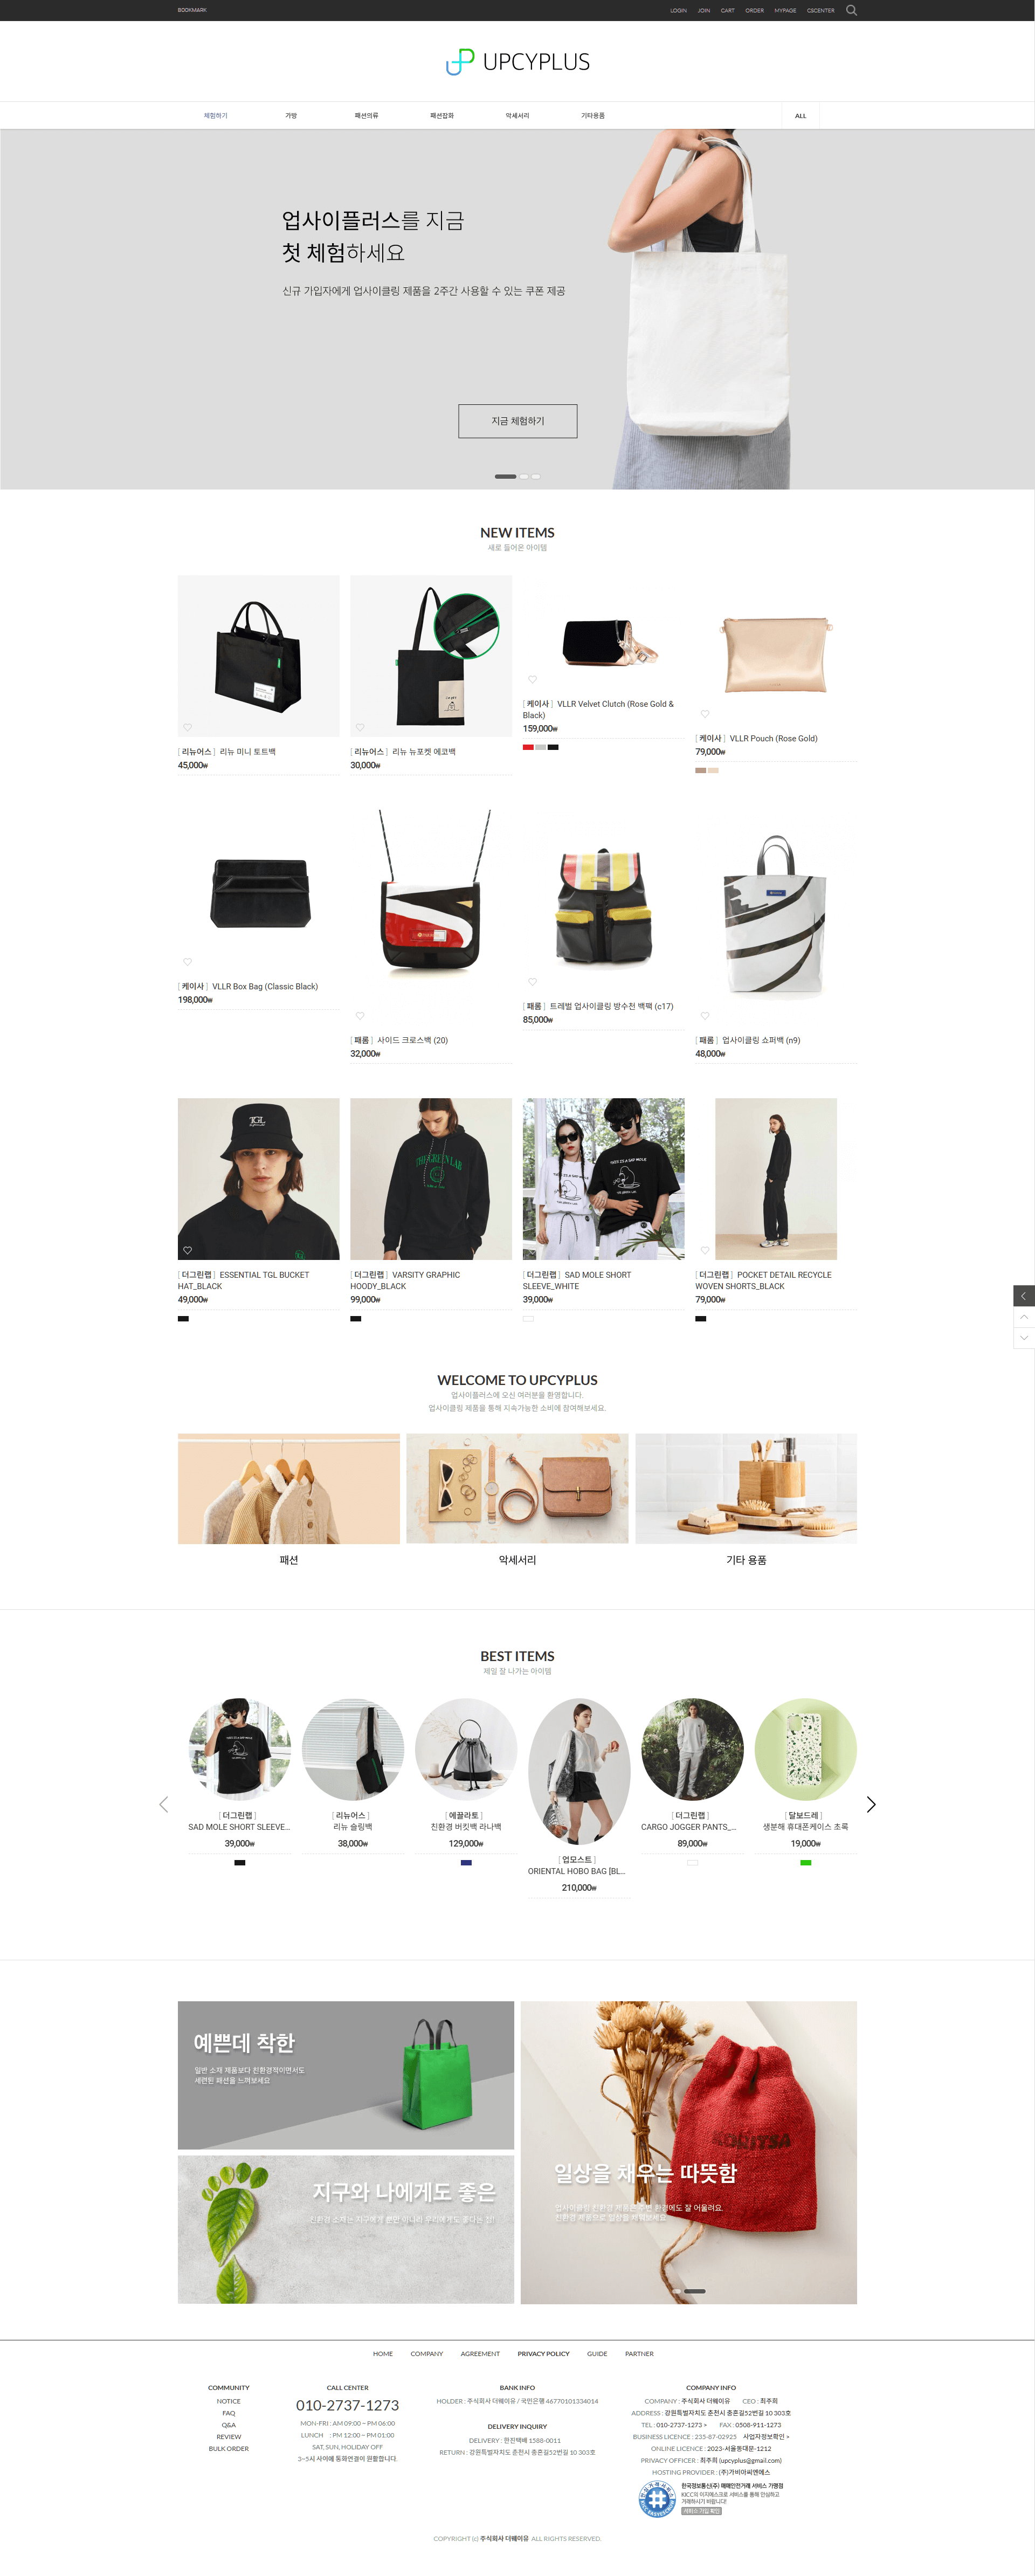Open the CART link in top bar
This screenshot has width=1035, height=2576.
pyautogui.click(x=727, y=10)
